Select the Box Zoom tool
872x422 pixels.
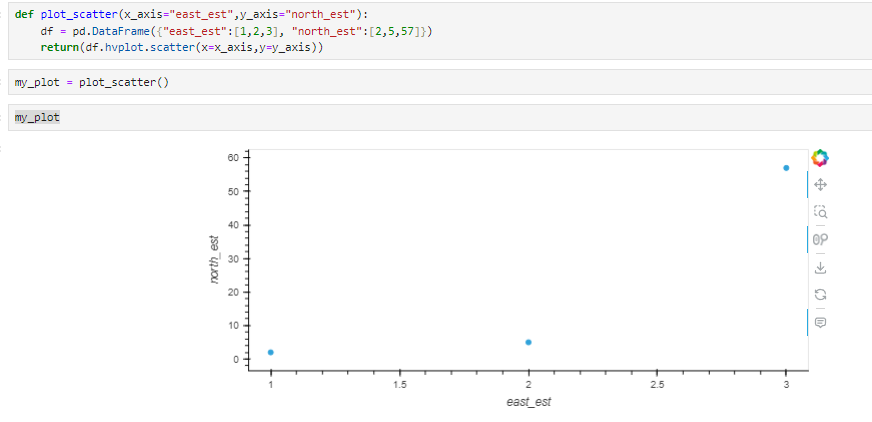pyautogui.click(x=820, y=212)
